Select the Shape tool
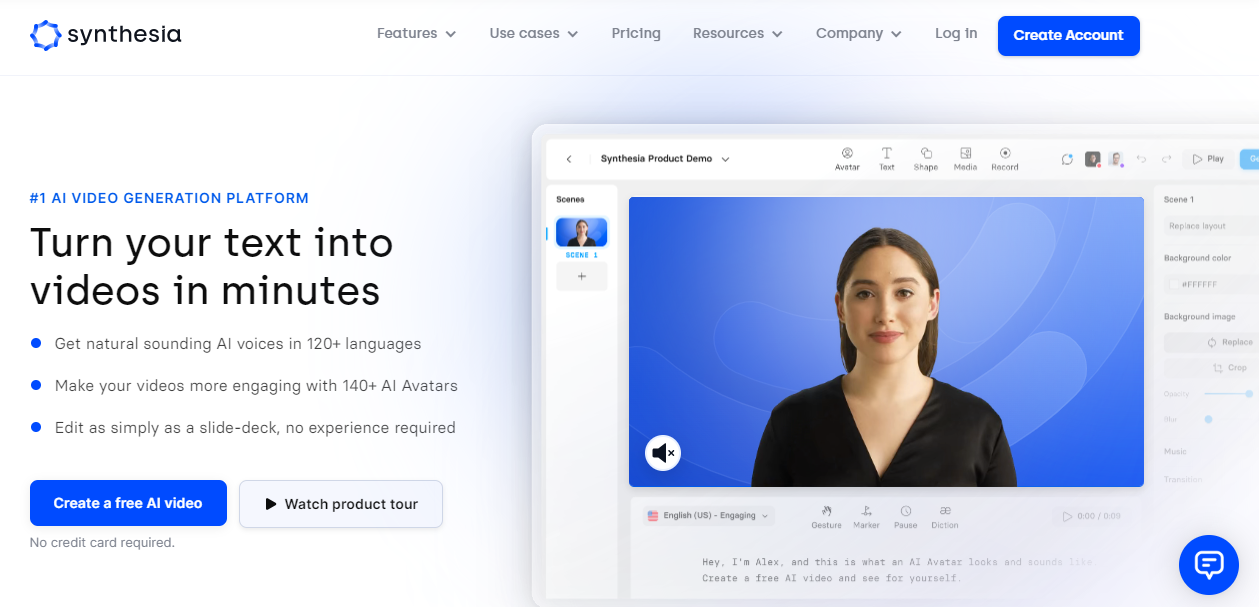 coord(926,159)
